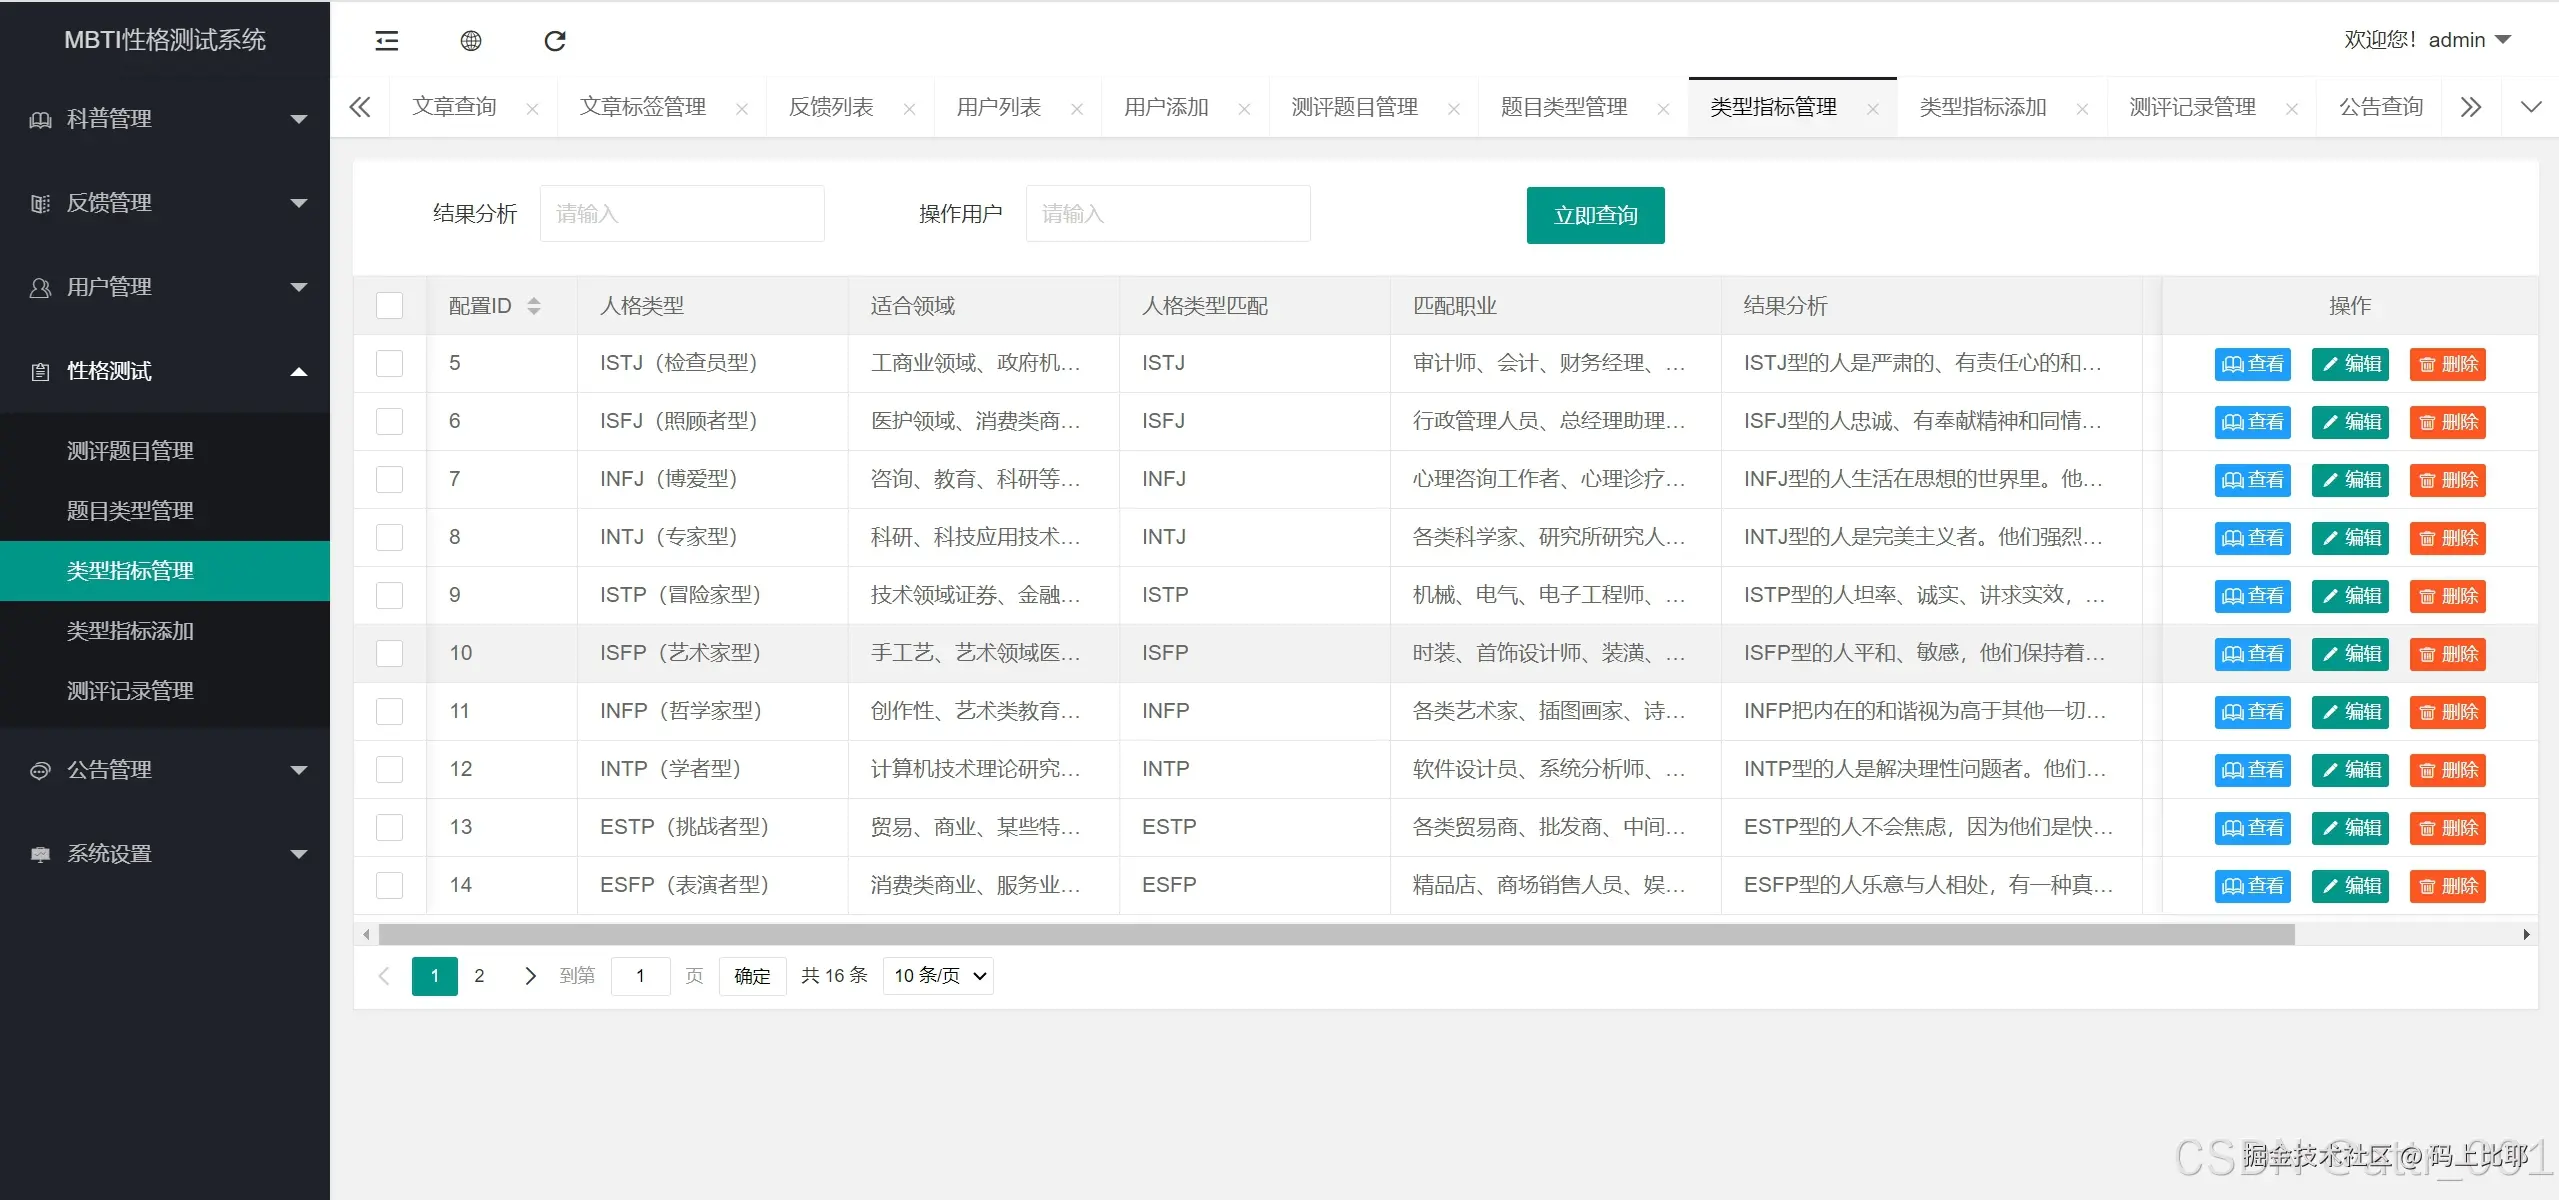Click 查看 button for ISTJ row
The width and height of the screenshot is (2559, 1200).
click(x=2252, y=364)
